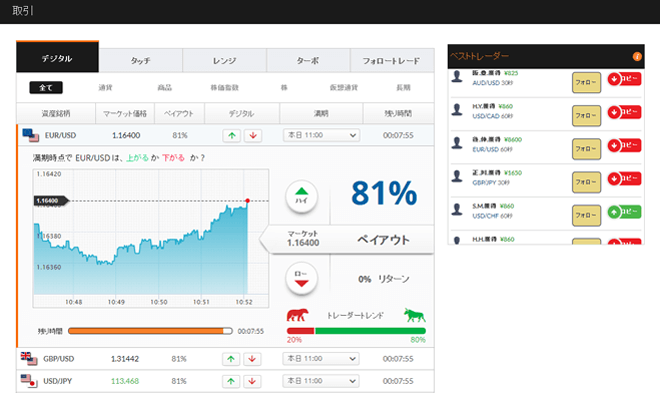The height and width of the screenshot is (400, 660).
Task: Click the green up arrow in USD/JPY row
Action: coord(231,381)
